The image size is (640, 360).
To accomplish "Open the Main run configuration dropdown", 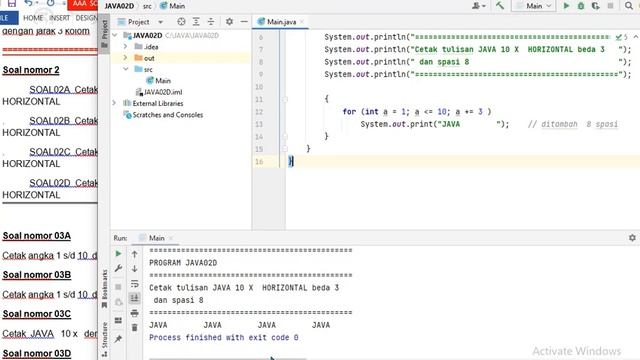I will [534, 6].
